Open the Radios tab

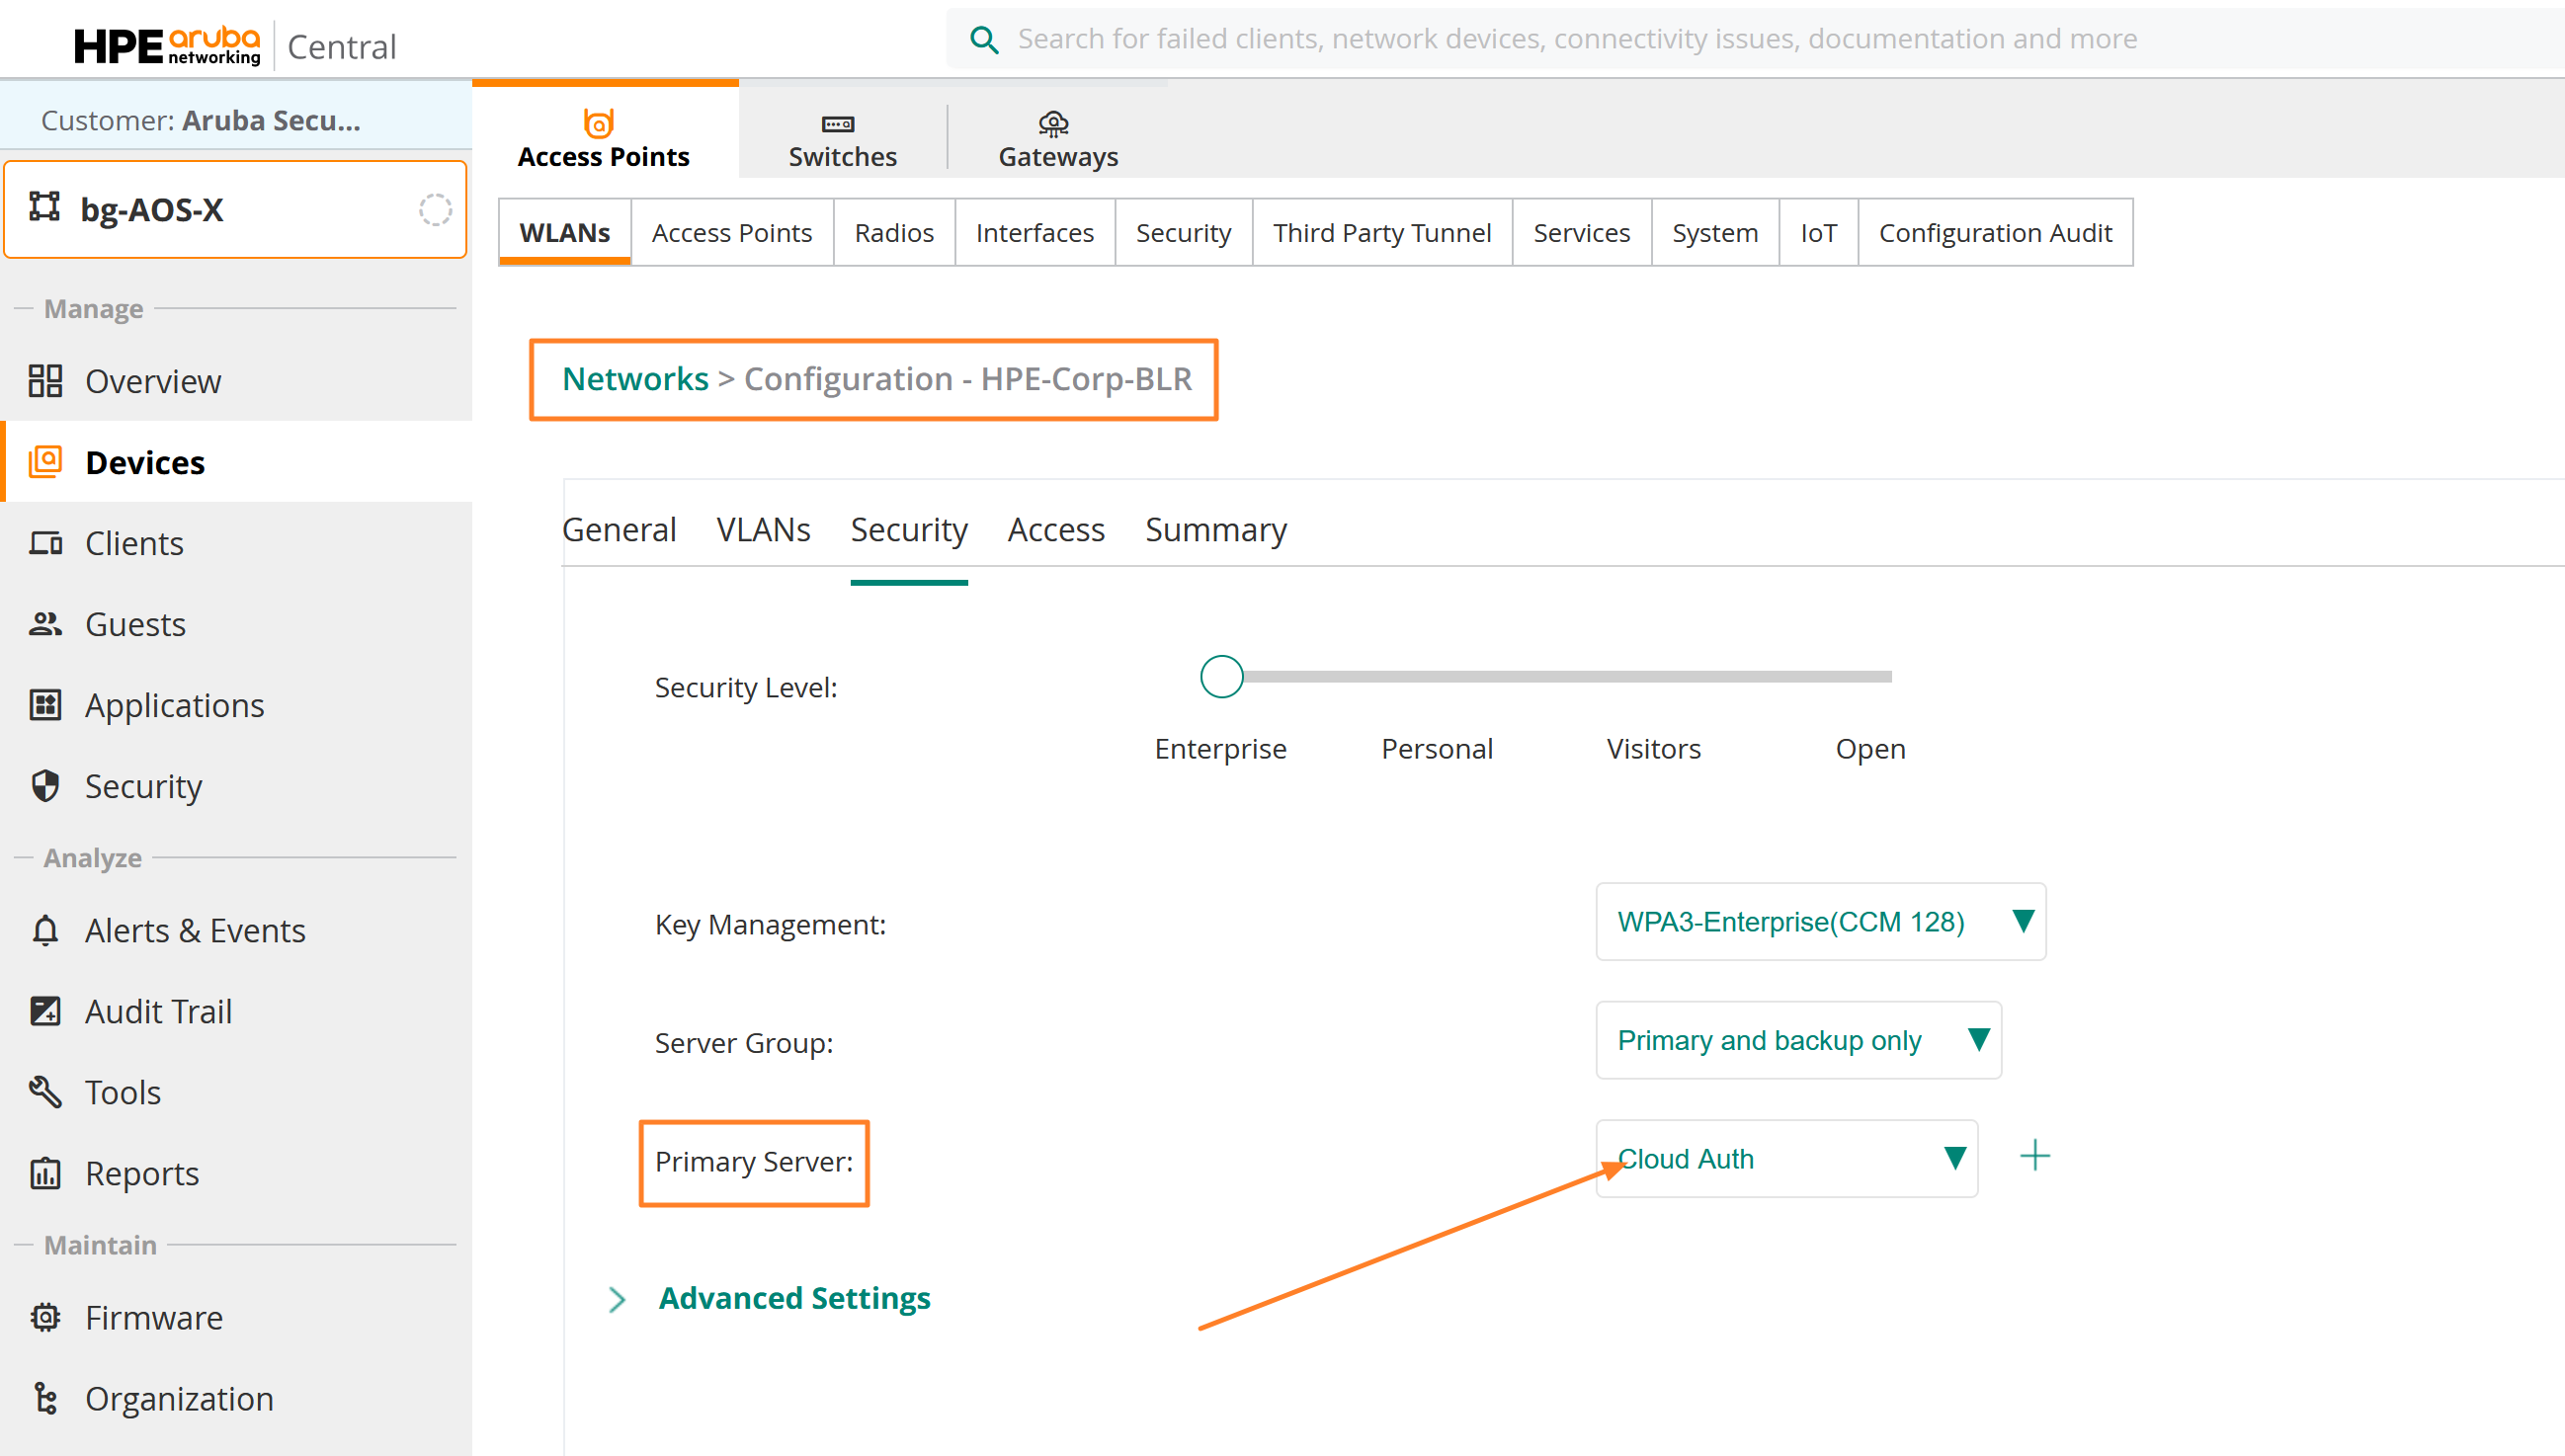(x=894, y=232)
